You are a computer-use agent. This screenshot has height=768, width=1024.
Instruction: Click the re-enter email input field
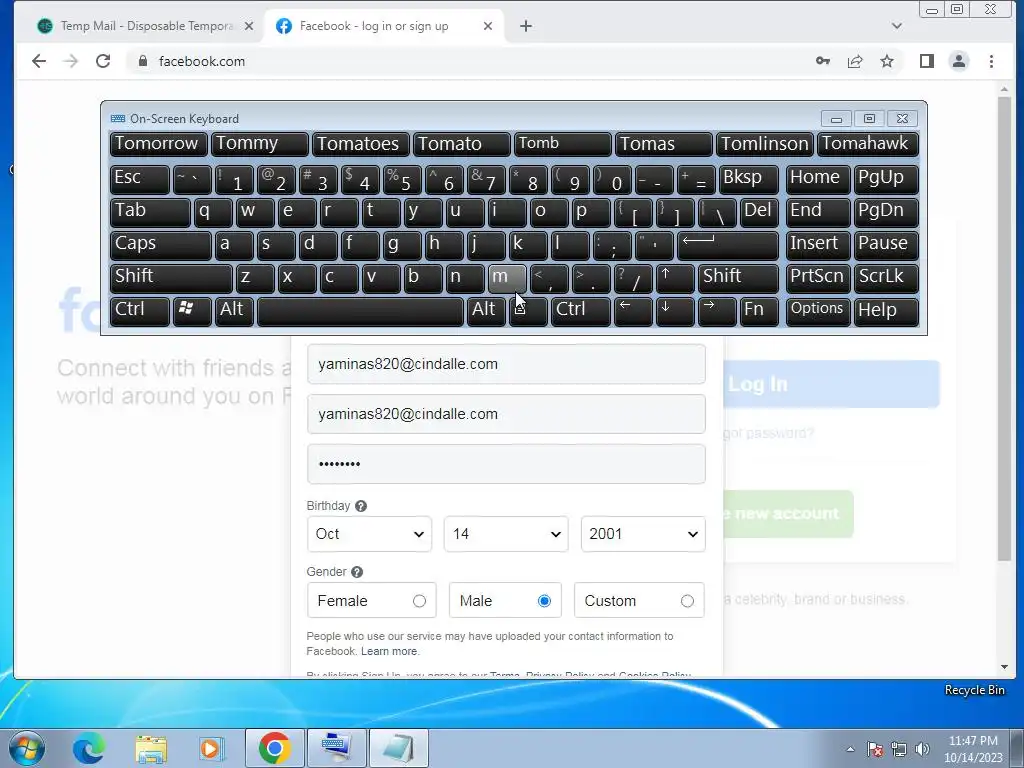(506, 414)
